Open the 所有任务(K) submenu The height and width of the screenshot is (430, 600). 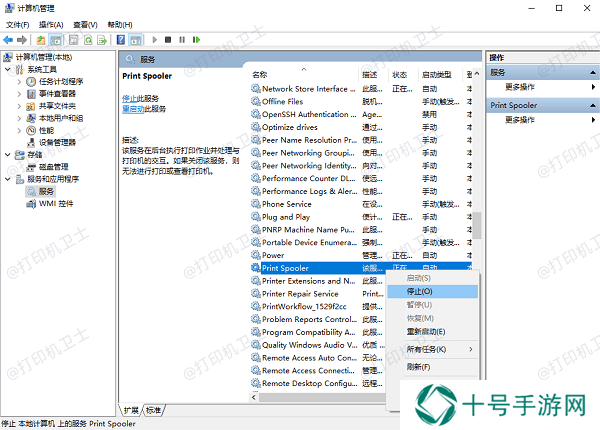pos(428,349)
